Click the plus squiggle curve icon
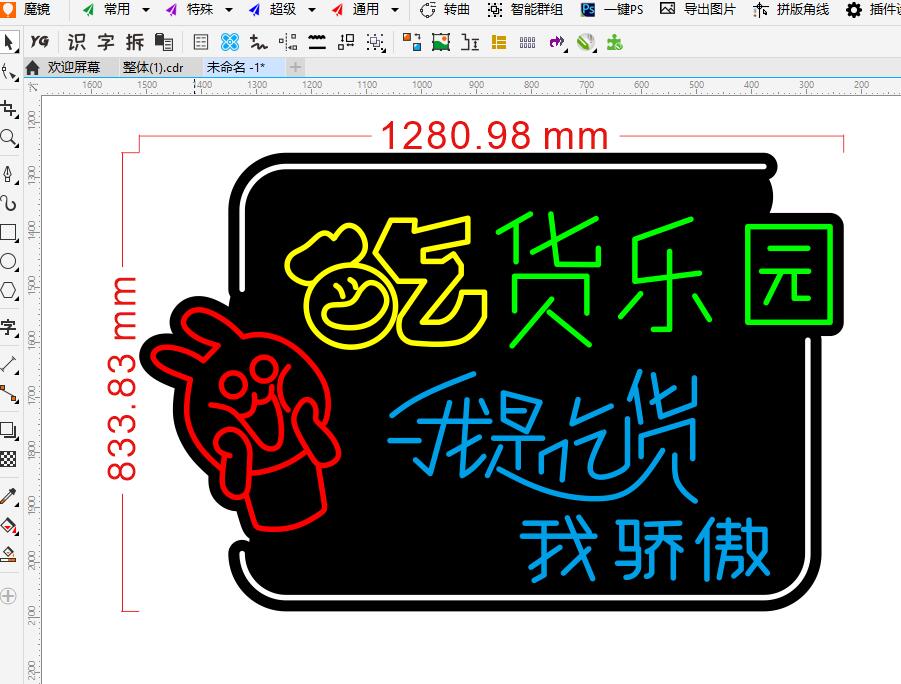Screen dimensions: 901x684 (259, 42)
